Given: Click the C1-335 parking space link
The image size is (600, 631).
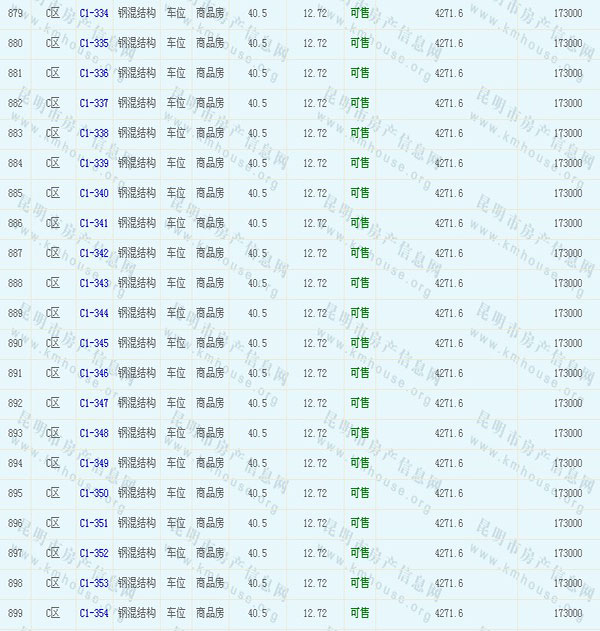Looking at the screenshot, I should 94,43.
